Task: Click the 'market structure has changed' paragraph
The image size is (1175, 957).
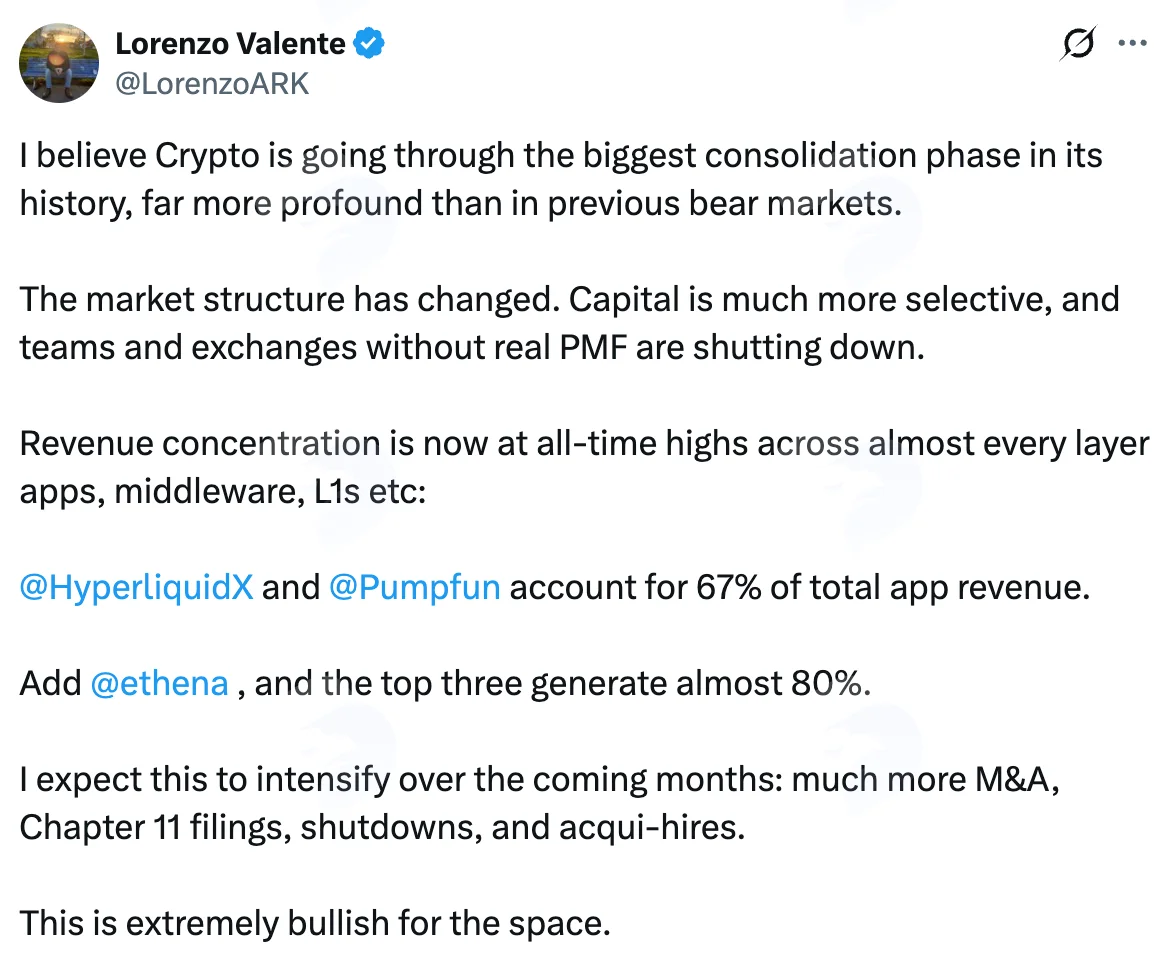Action: (570, 323)
